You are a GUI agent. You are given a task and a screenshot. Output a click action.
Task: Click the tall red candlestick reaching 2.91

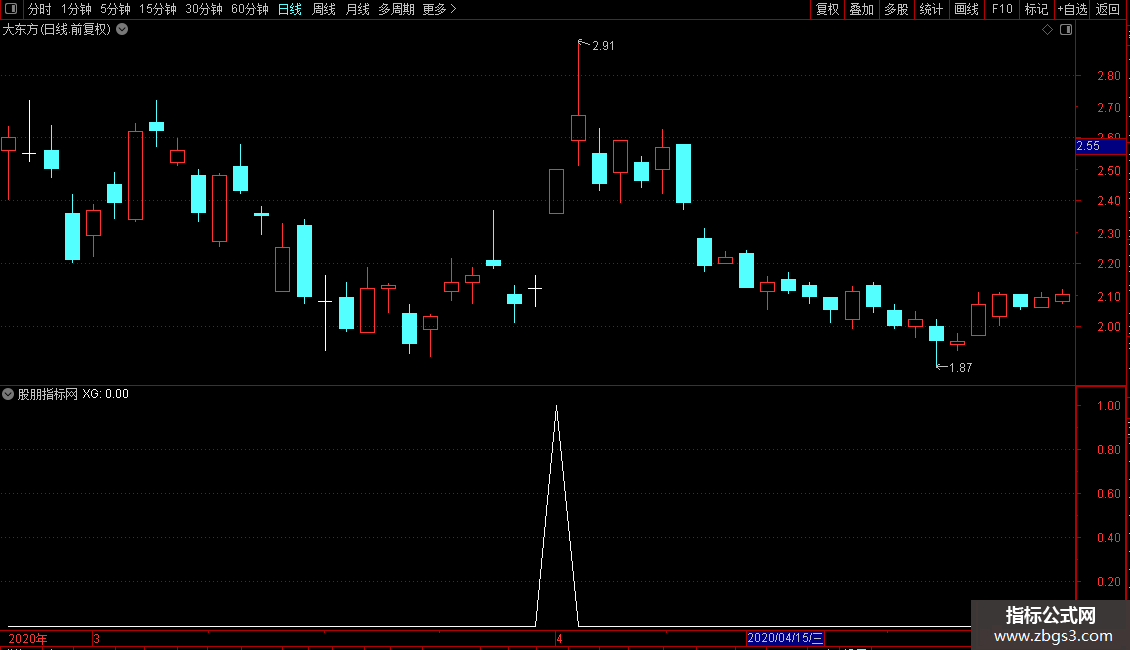pyautogui.click(x=578, y=128)
